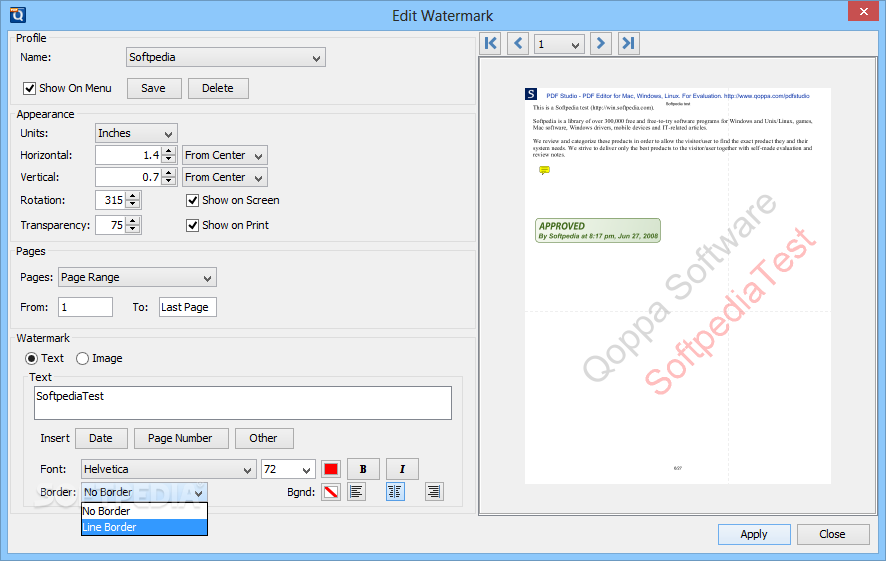Decrease Rotation value
The image size is (886, 561).
coord(133,205)
